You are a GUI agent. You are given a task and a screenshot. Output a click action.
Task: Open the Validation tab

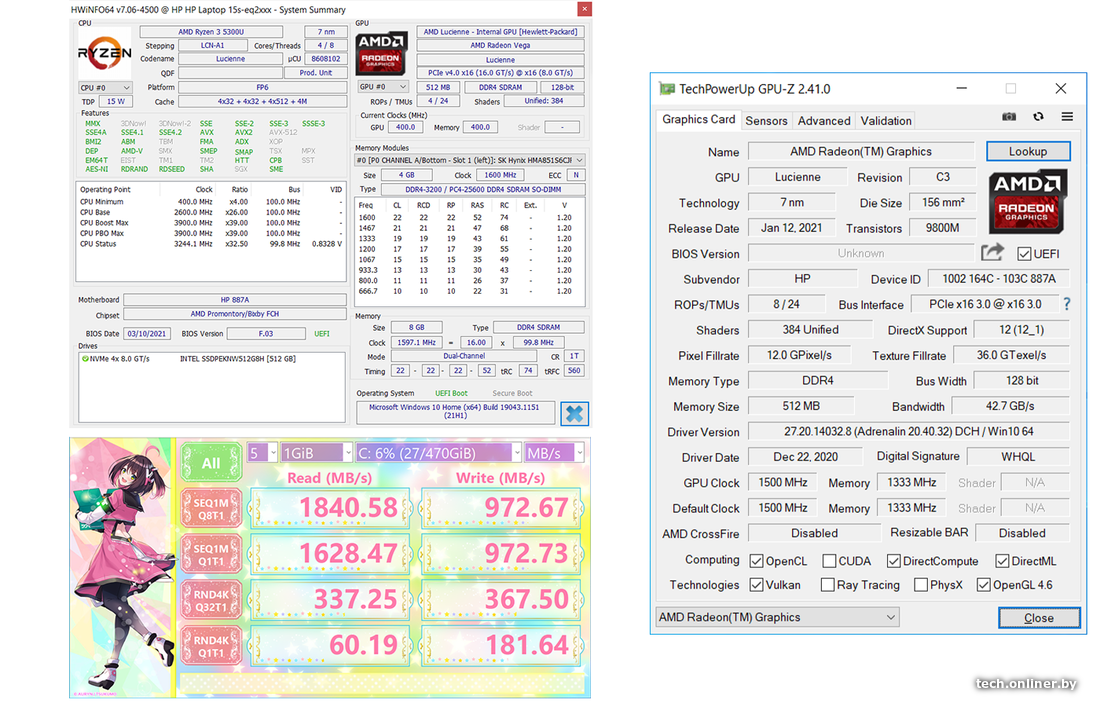[x=886, y=120]
